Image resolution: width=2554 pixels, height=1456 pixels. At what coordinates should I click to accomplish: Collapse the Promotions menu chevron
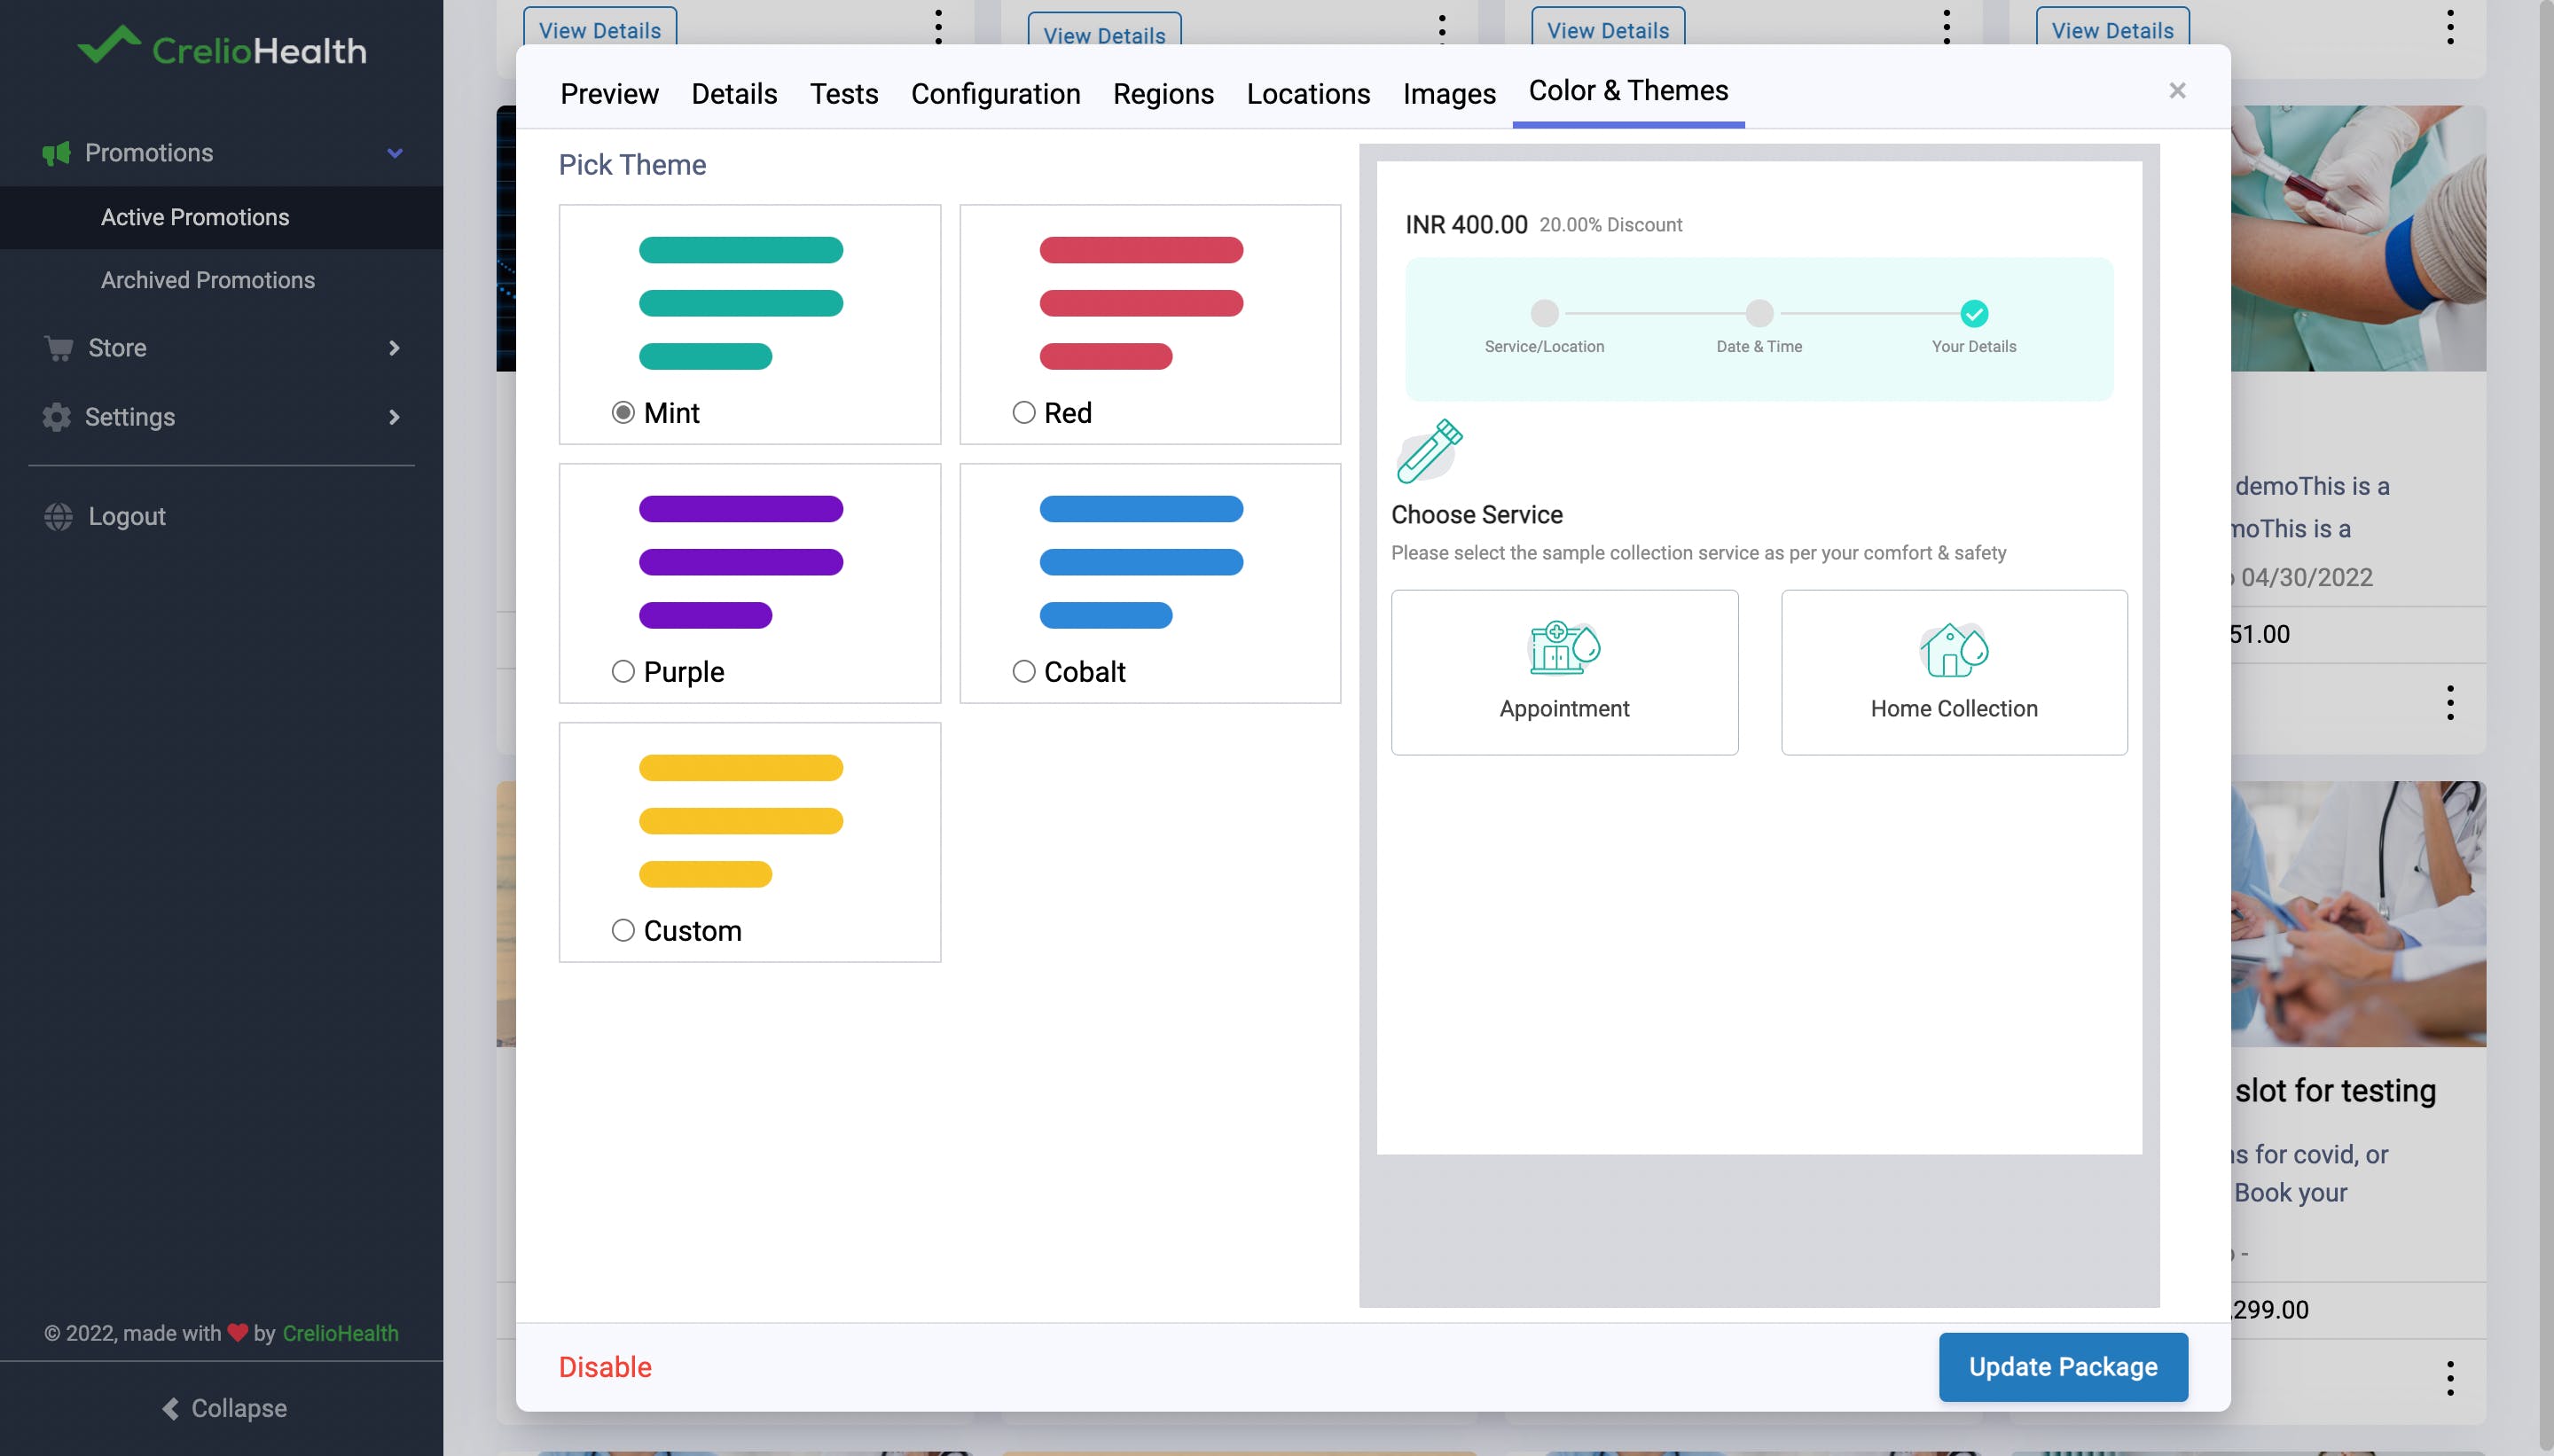point(395,153)
